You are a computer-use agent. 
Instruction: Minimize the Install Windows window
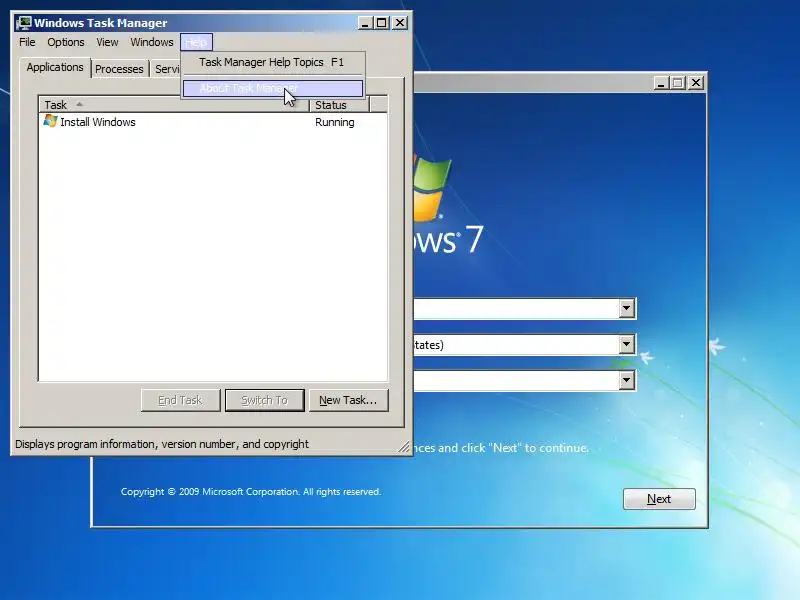point(661,83)
